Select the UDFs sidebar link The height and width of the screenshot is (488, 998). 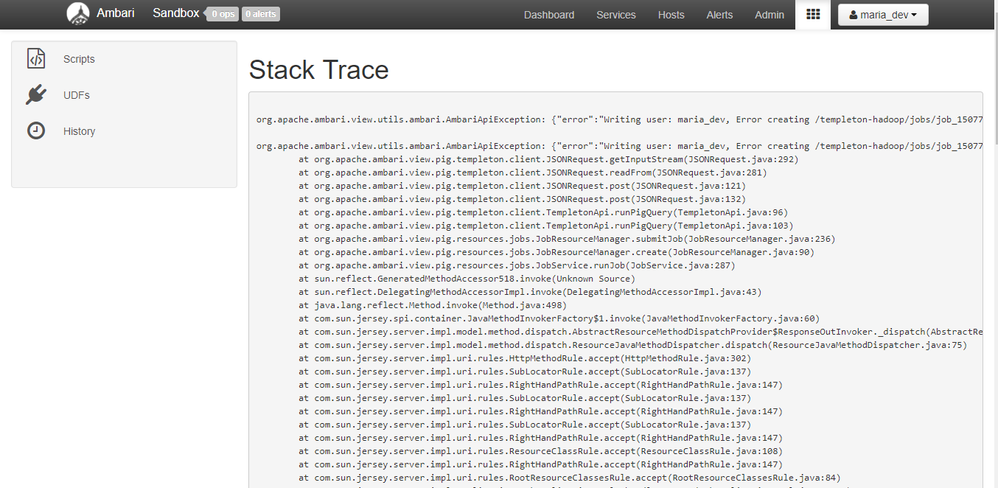click(x=77, y=95)
